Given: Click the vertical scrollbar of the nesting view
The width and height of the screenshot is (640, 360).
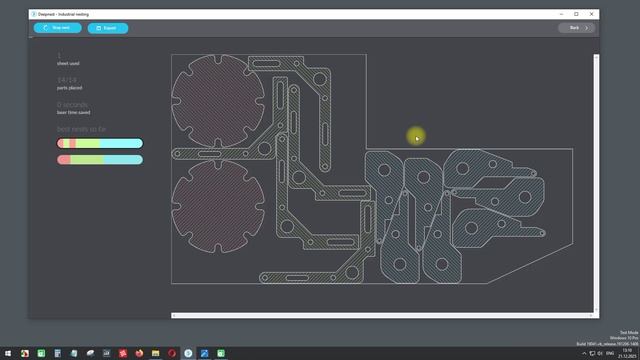Looking at the screenshot, I should [x=596, y=184].
